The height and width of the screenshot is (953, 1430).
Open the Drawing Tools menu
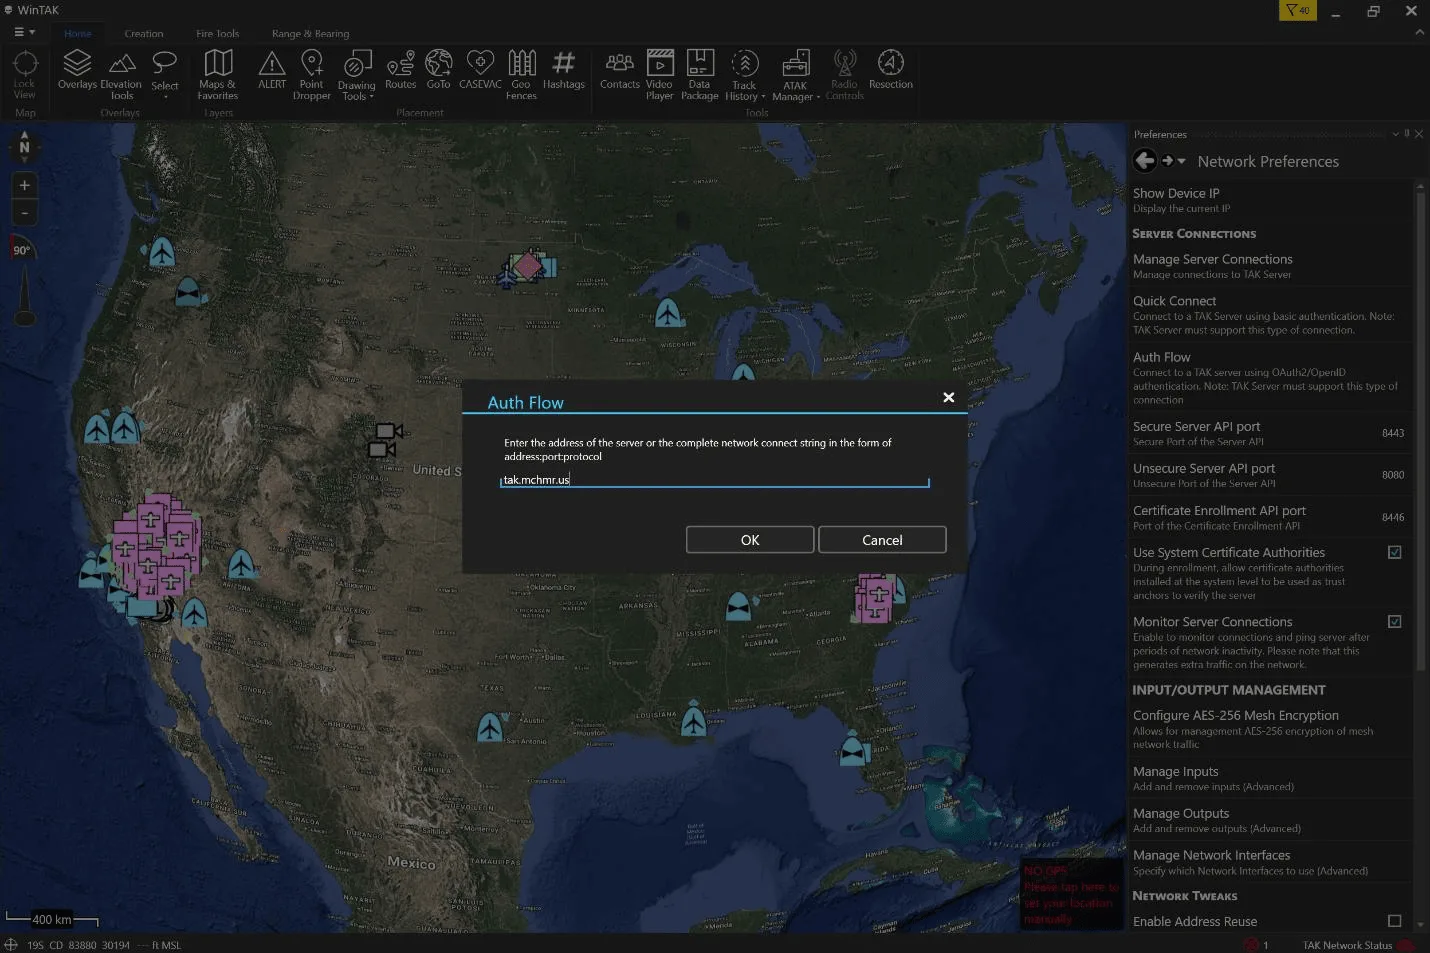click(357, 76)
